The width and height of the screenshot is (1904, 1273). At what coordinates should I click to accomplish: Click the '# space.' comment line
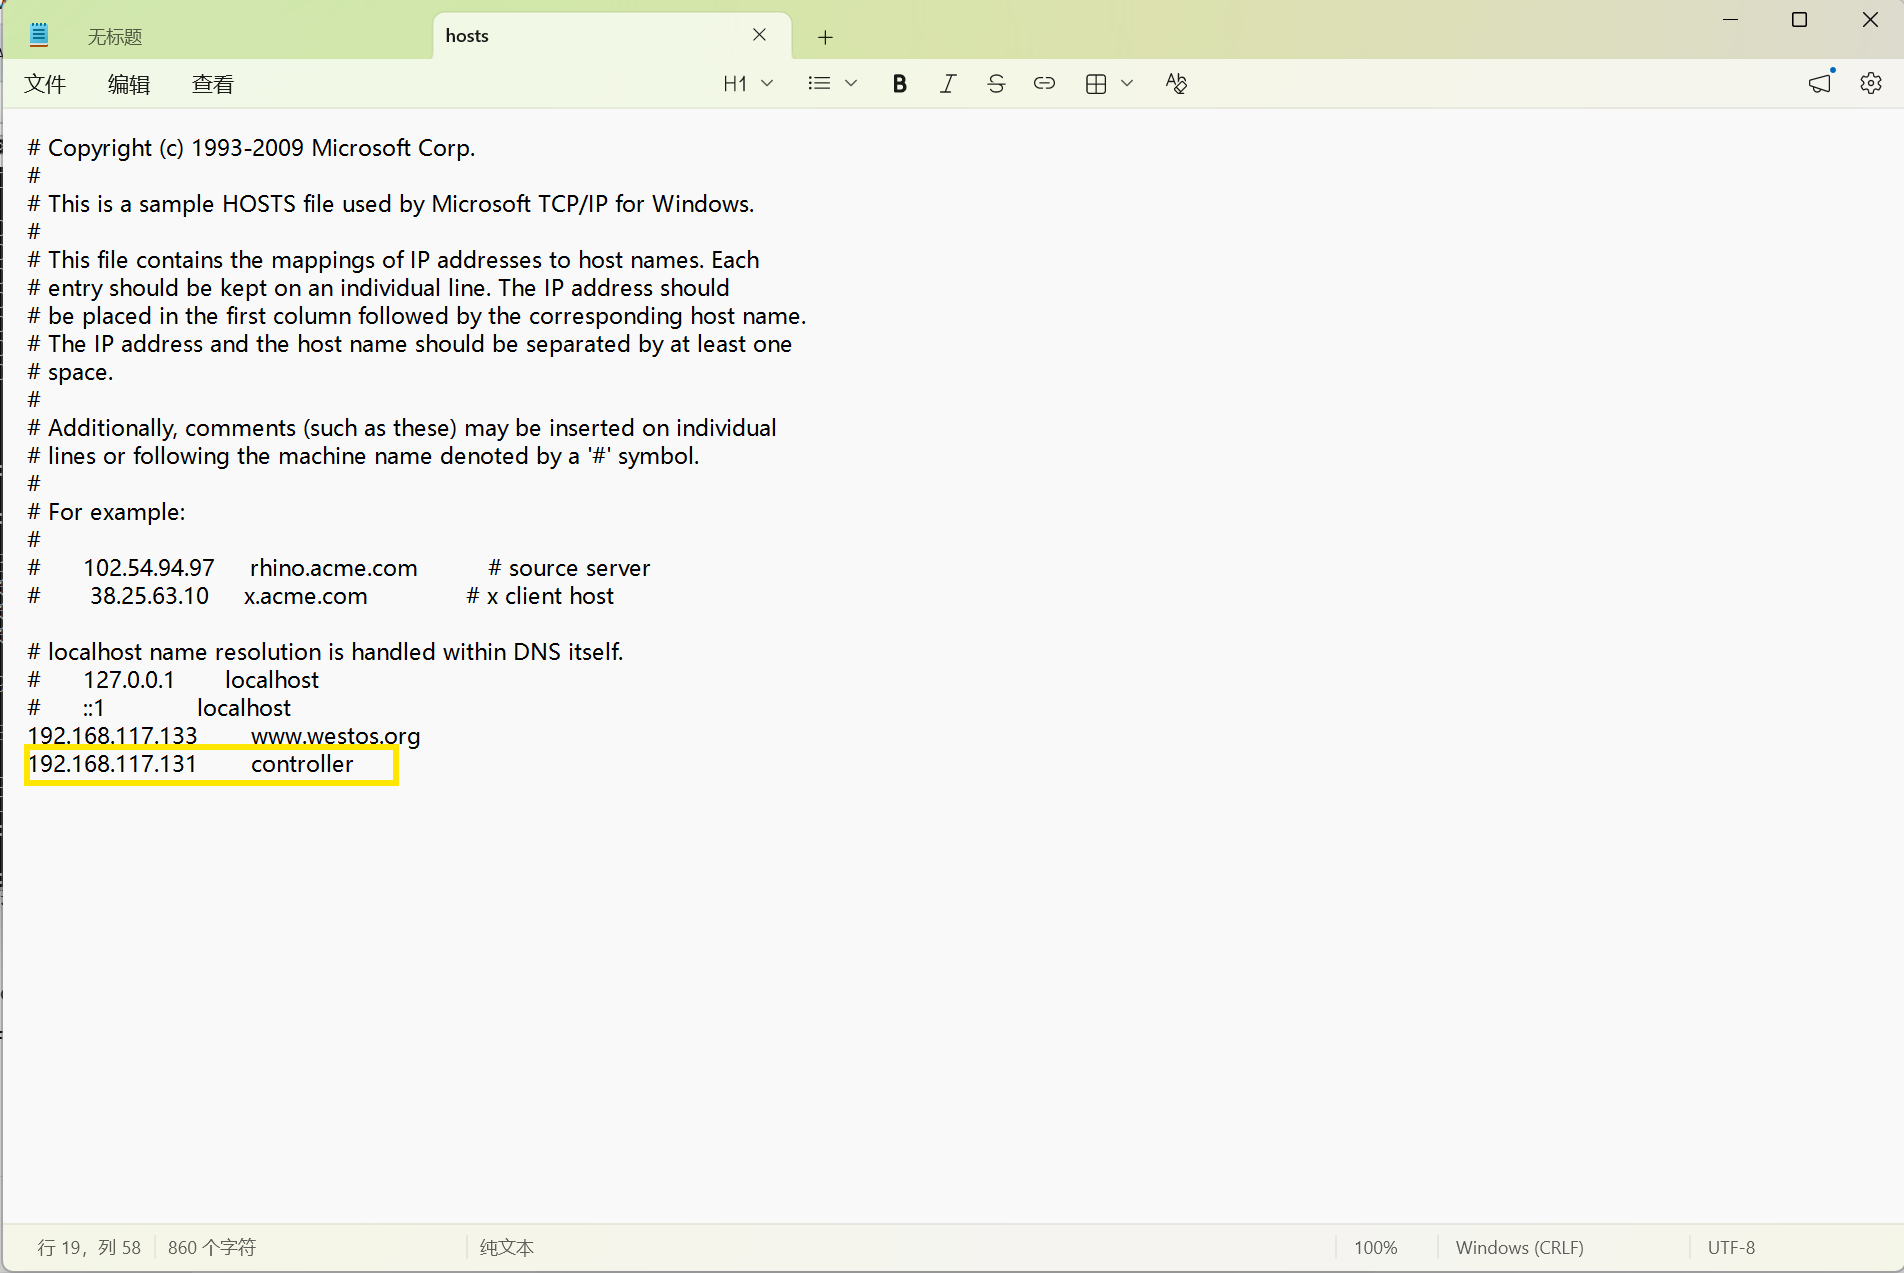[70, 372]
